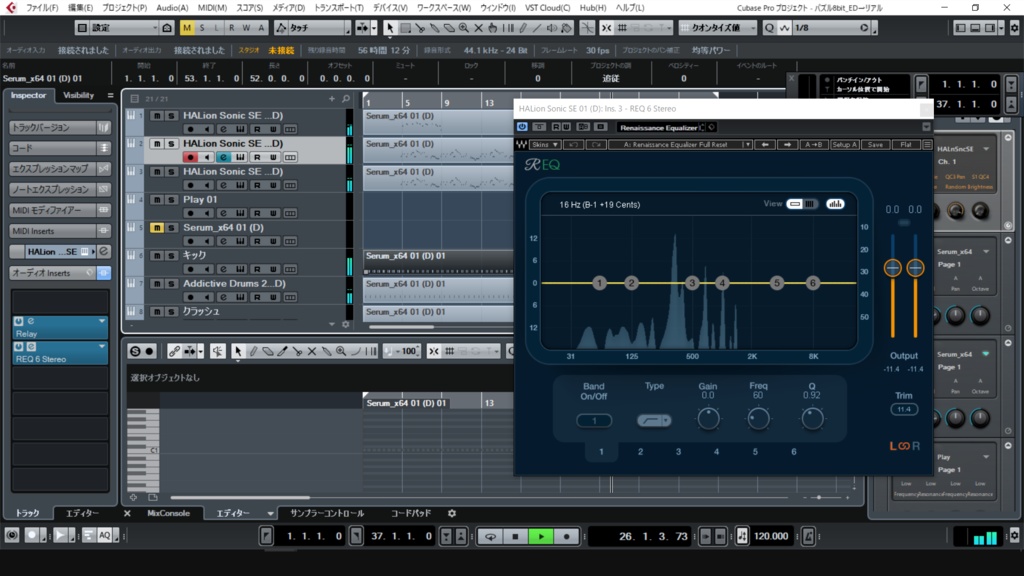
Task: Select EQ band marker 5 on graph
Action: 776,283
